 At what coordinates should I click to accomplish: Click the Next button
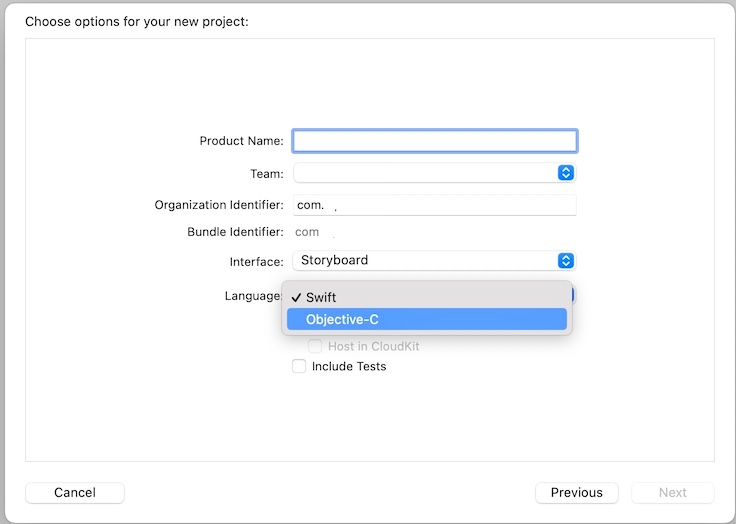tap(673, 493)
